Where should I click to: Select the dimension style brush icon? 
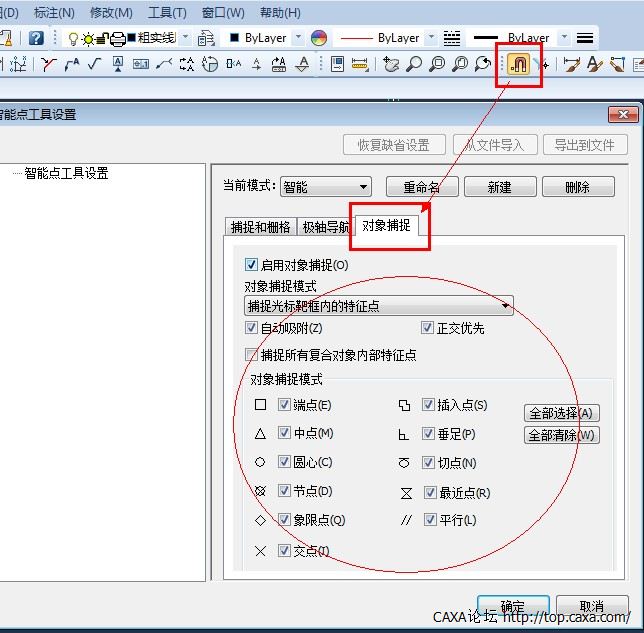click(x=571, y=64)
